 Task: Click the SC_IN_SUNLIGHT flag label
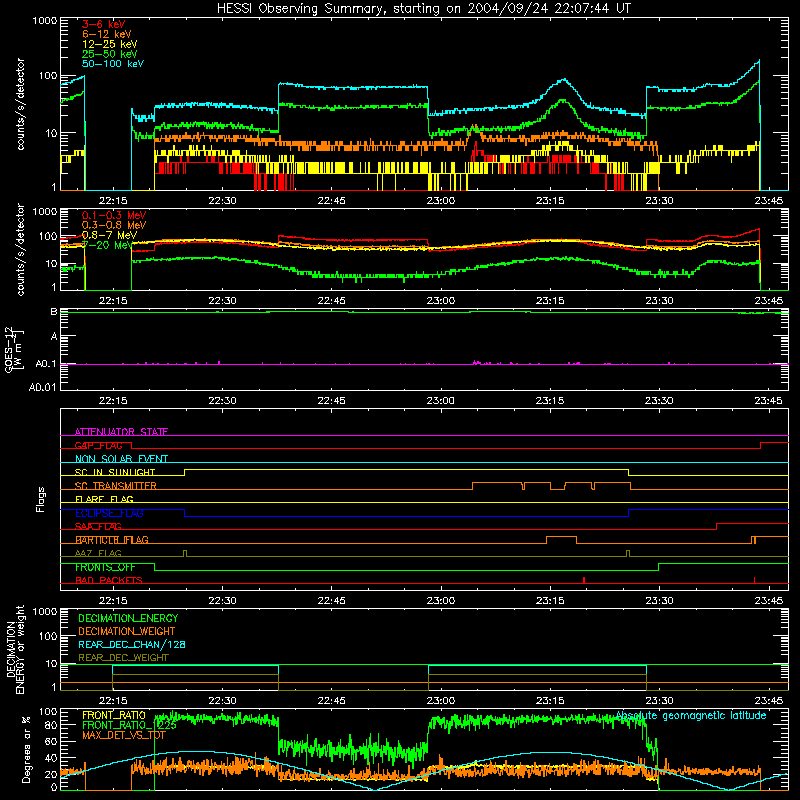pos(115,472)
